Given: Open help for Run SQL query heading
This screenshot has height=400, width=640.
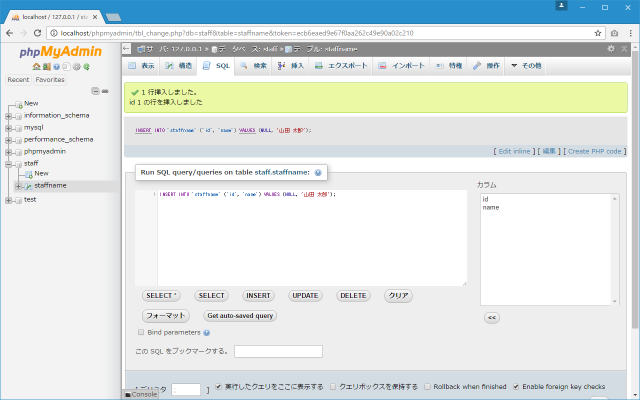Looking at the screenshot, I should [x=318, y=172].
